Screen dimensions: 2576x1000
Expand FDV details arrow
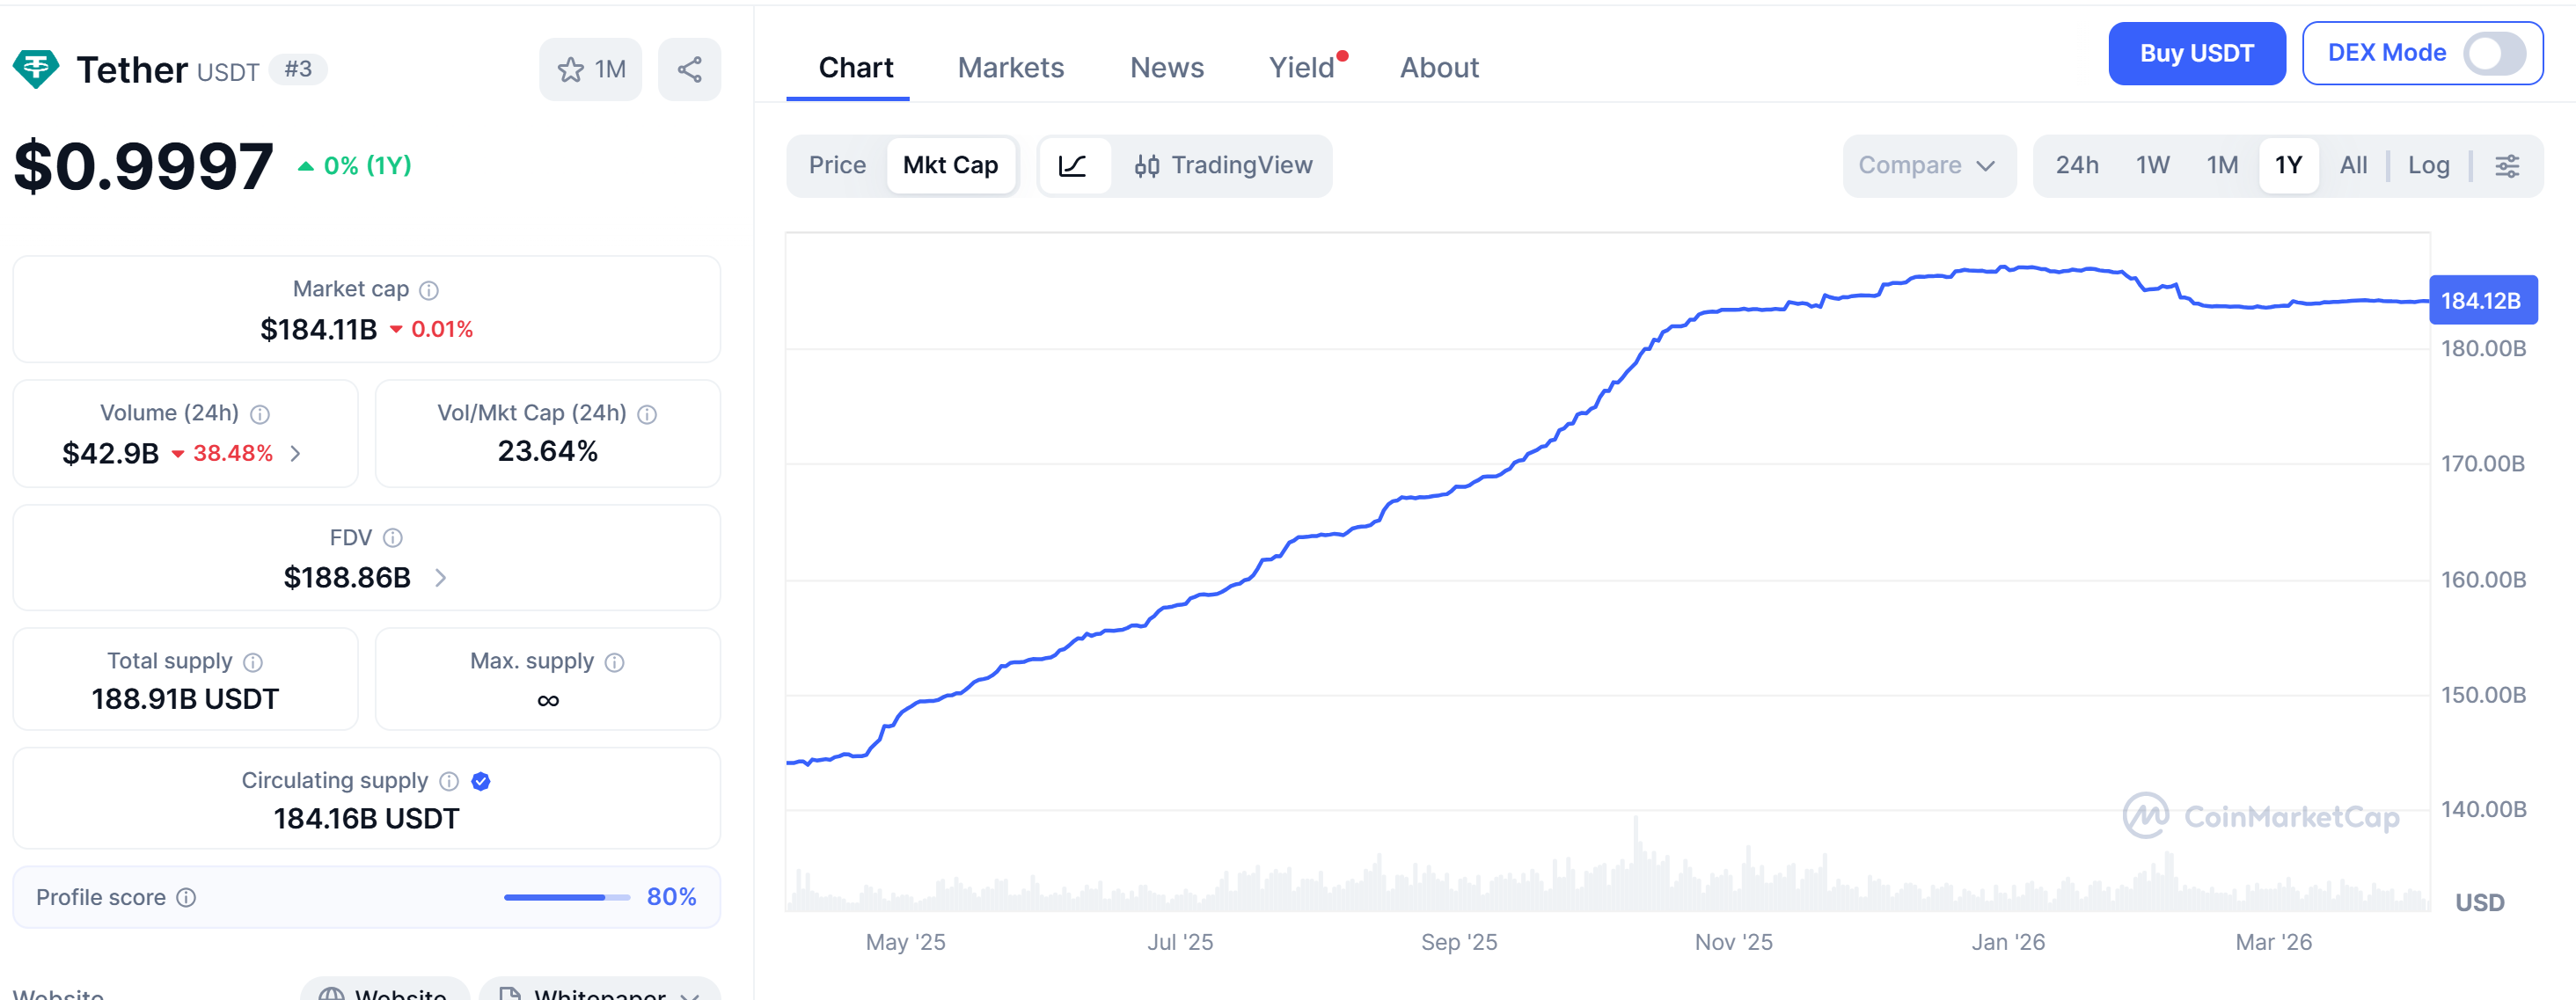(x=440, y=577)
